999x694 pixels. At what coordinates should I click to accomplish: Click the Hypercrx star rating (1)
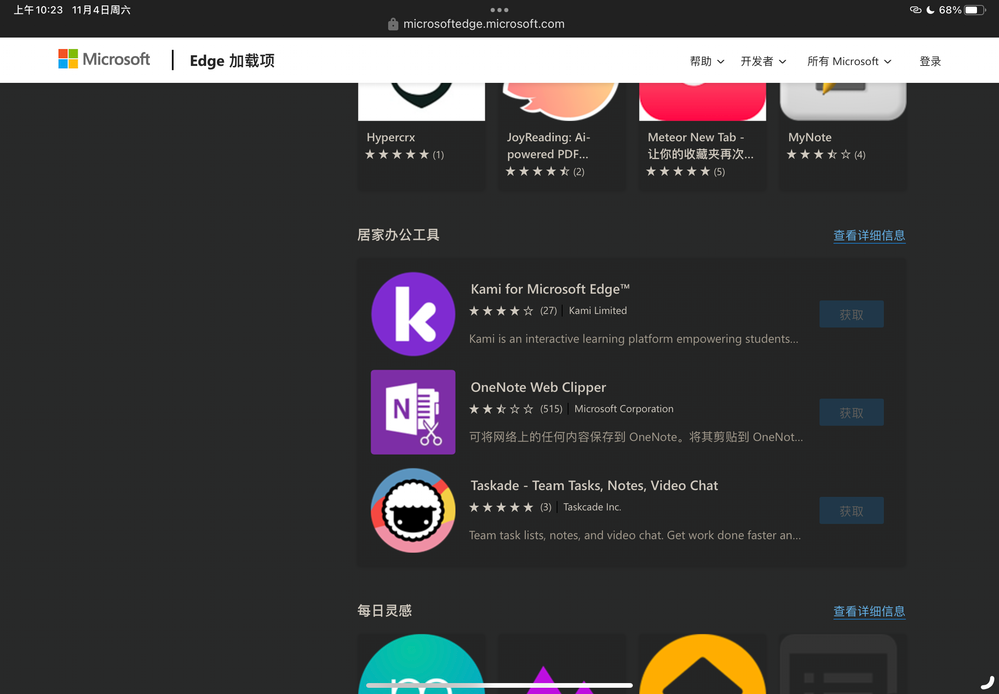(x=404, y=154)
